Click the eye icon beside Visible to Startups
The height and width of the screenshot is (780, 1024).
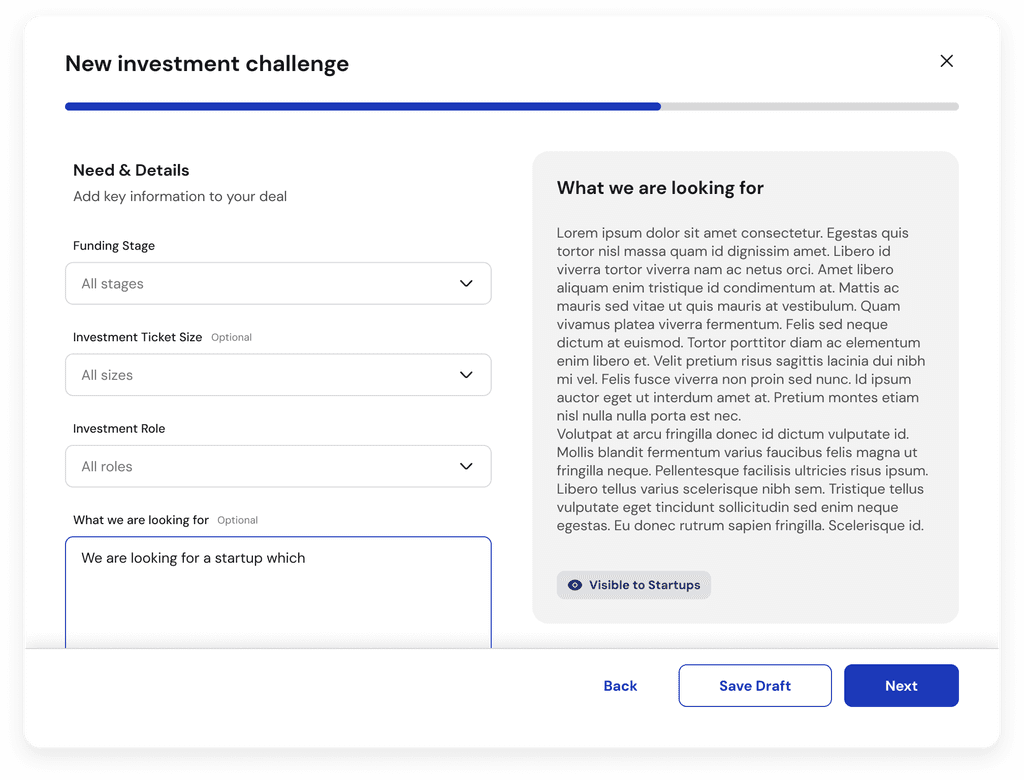pos(575,585)
